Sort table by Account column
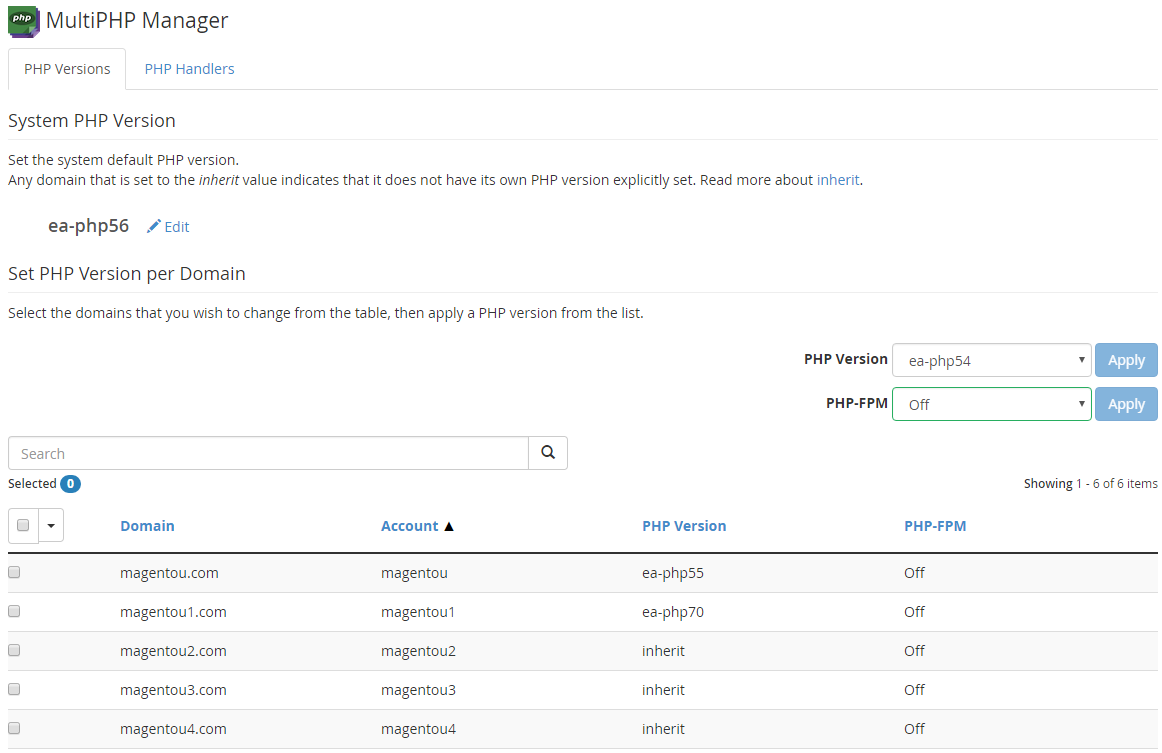1162x753 pixels. [410, 525]
